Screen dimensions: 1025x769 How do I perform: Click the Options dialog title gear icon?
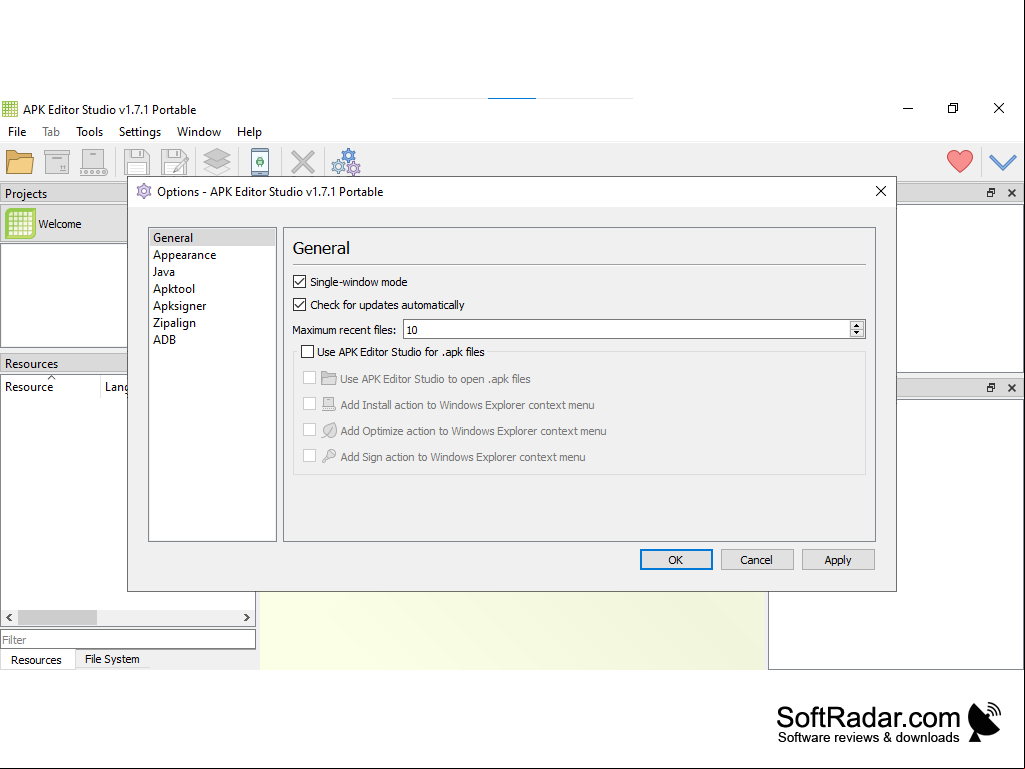click(x=144, y=192)
